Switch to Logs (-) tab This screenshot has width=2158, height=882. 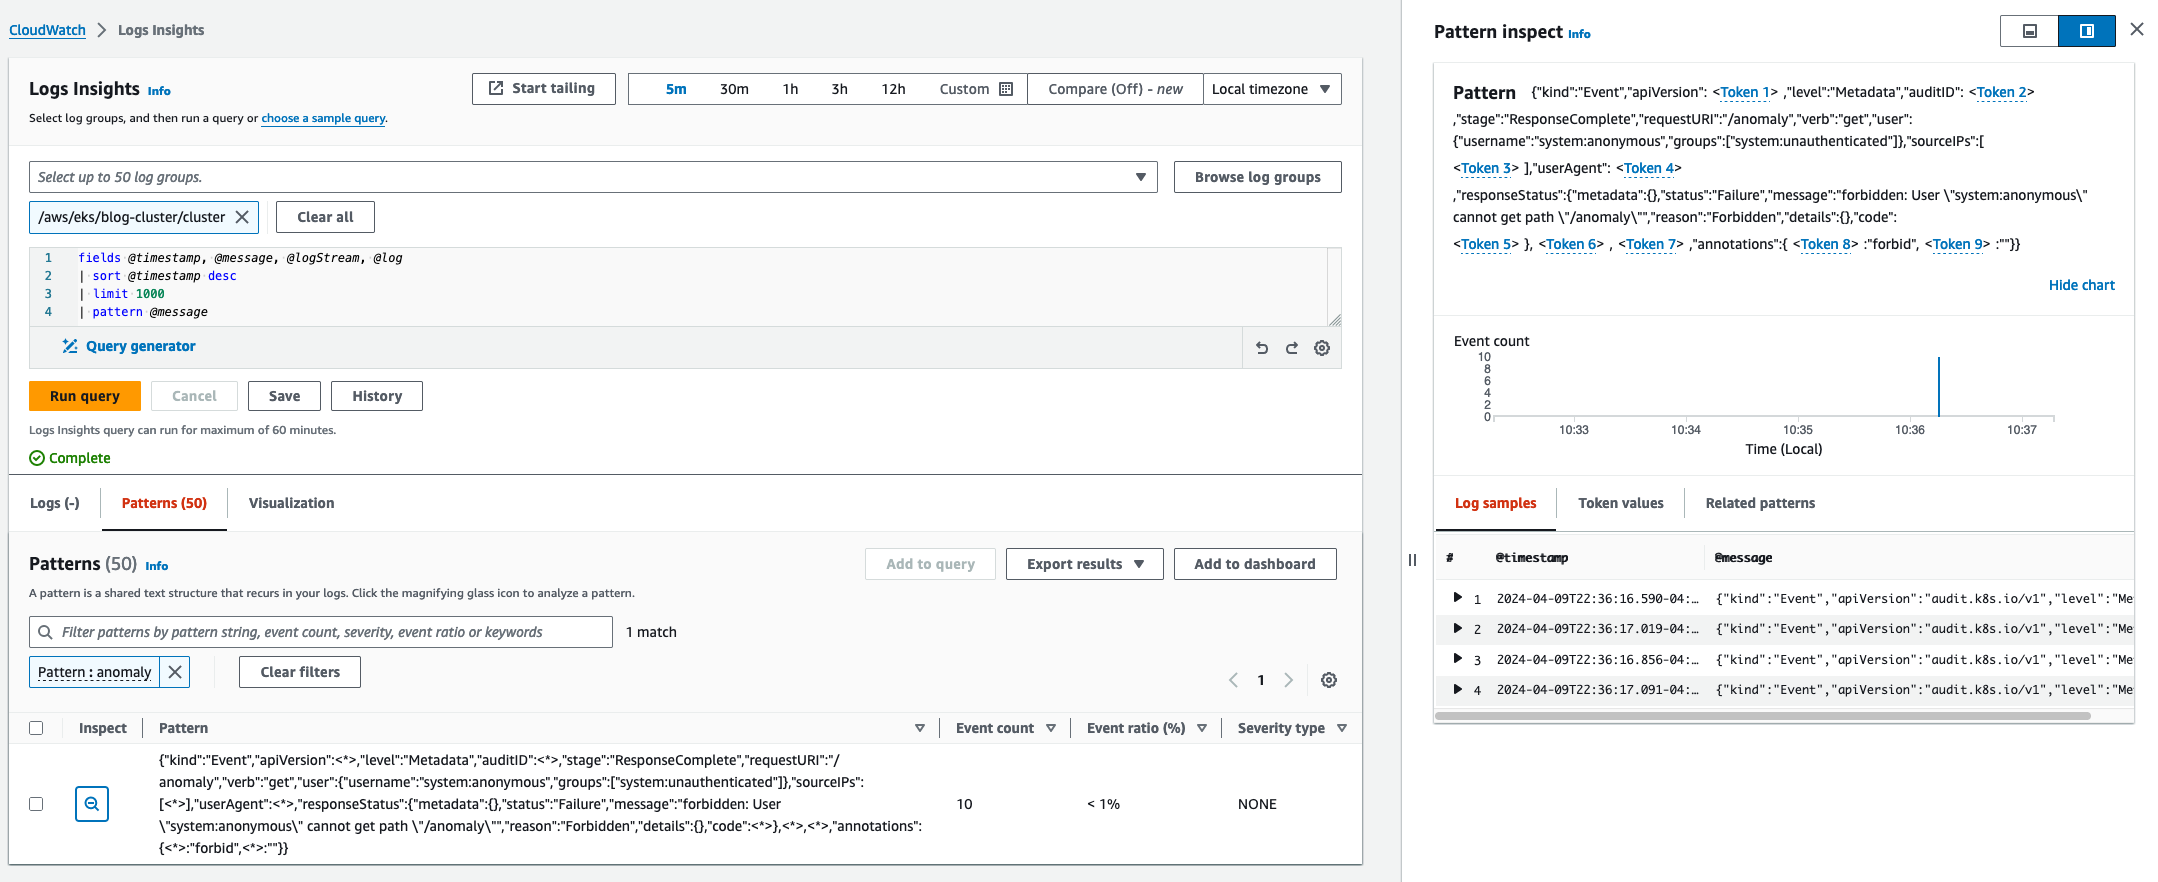point(55,503)
